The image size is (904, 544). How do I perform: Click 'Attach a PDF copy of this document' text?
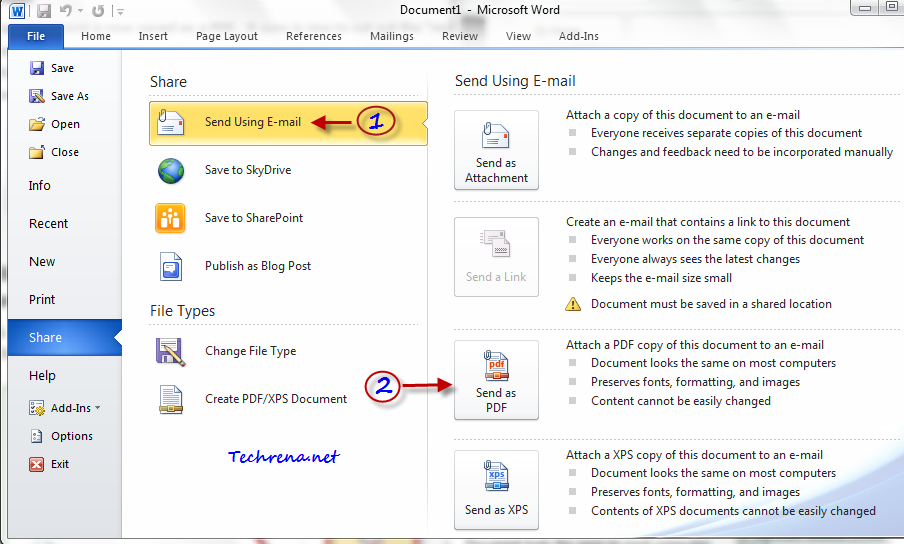[695, 345]
